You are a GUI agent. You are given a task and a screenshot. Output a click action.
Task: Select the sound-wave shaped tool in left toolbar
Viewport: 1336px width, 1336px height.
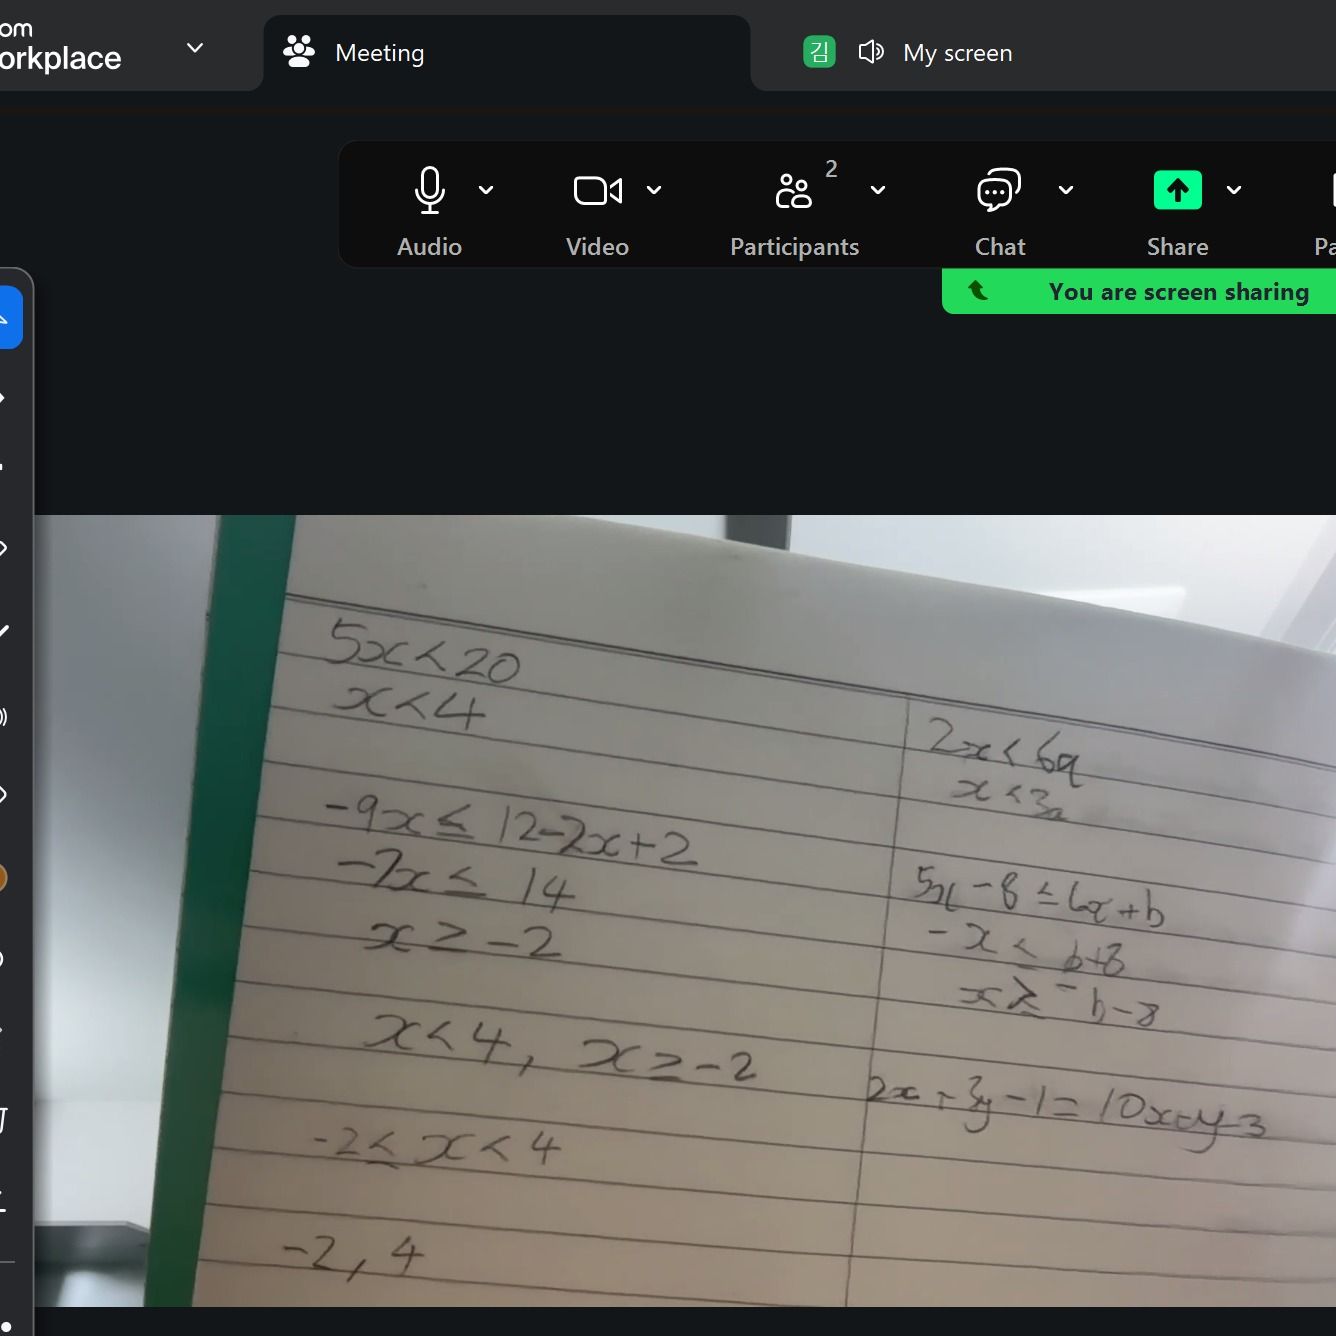5,716
